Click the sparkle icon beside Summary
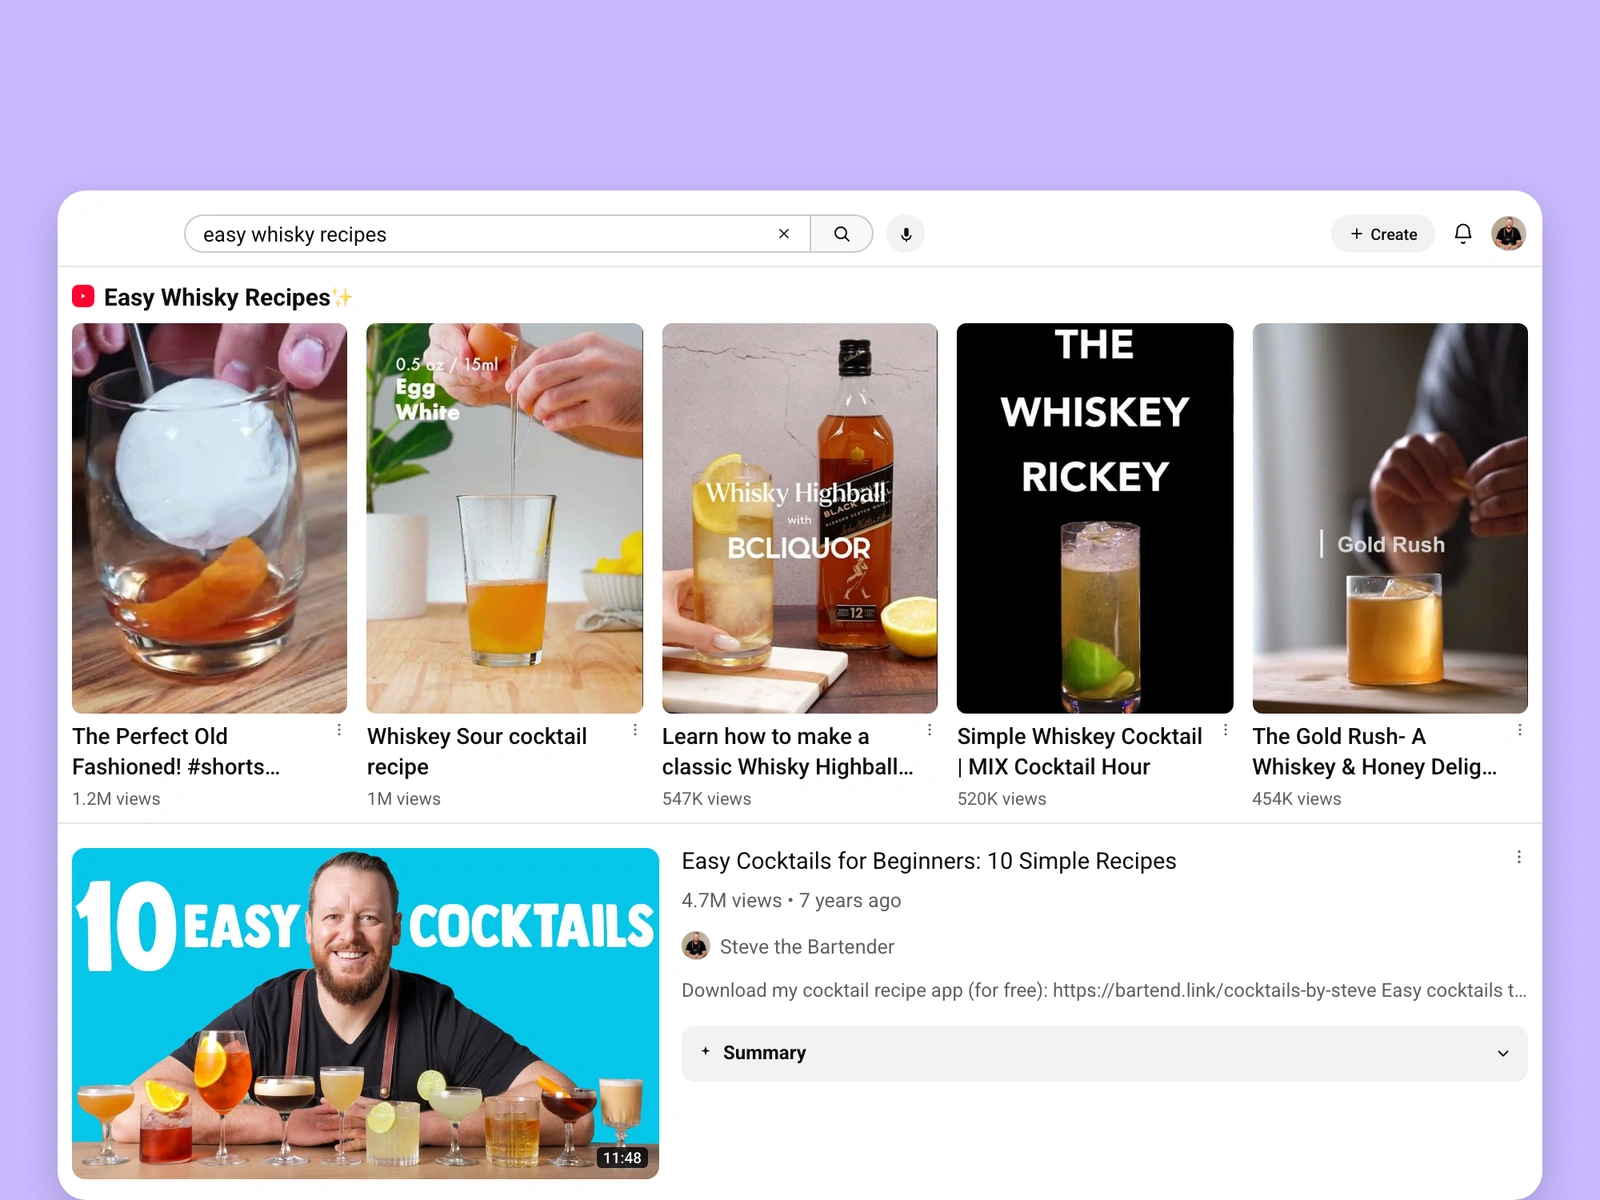This screenshot has height=1200, width=1600. 705,1051
